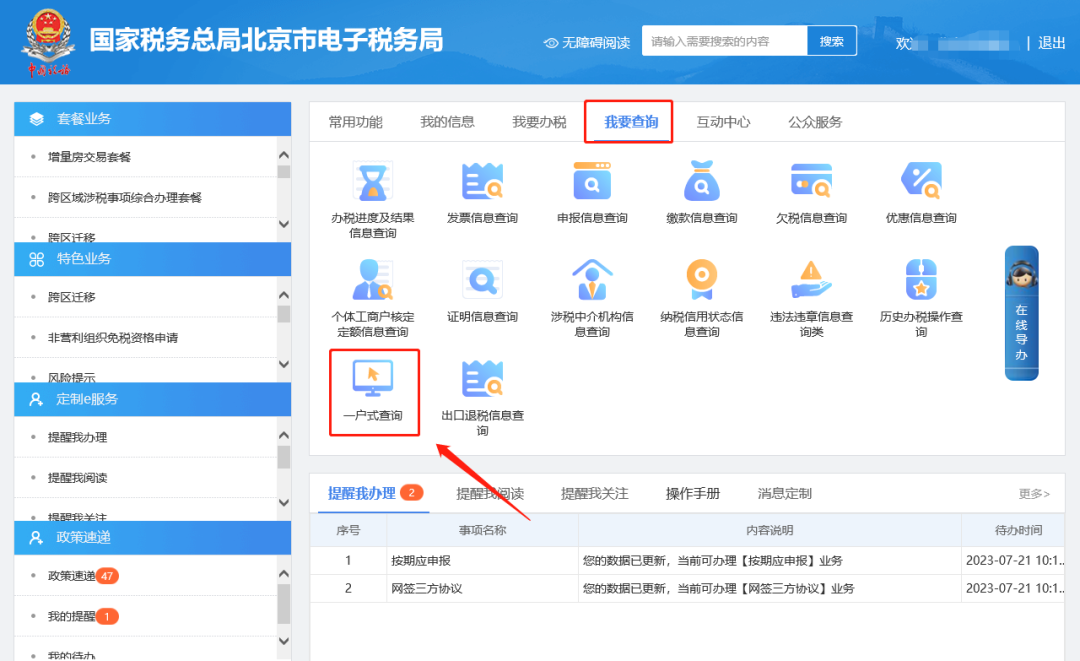Screen dimensions: 1080x661
Task: Open the 纳税信用状态信息查询 medal icon
Action: [702, 280]
